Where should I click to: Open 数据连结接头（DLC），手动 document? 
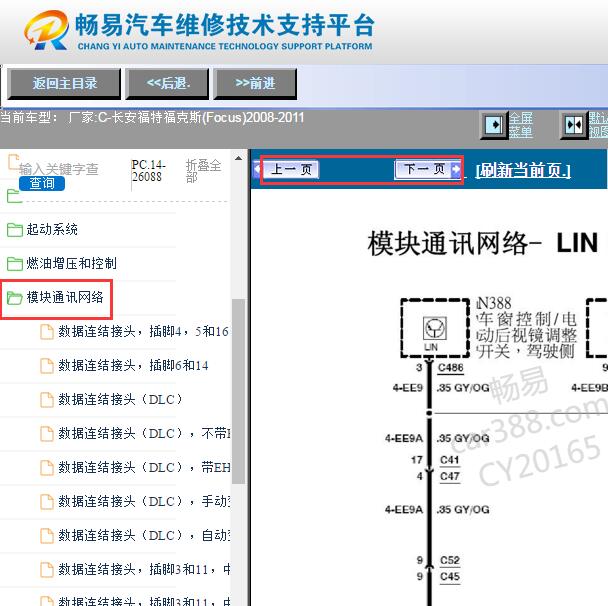pos(144,501)
